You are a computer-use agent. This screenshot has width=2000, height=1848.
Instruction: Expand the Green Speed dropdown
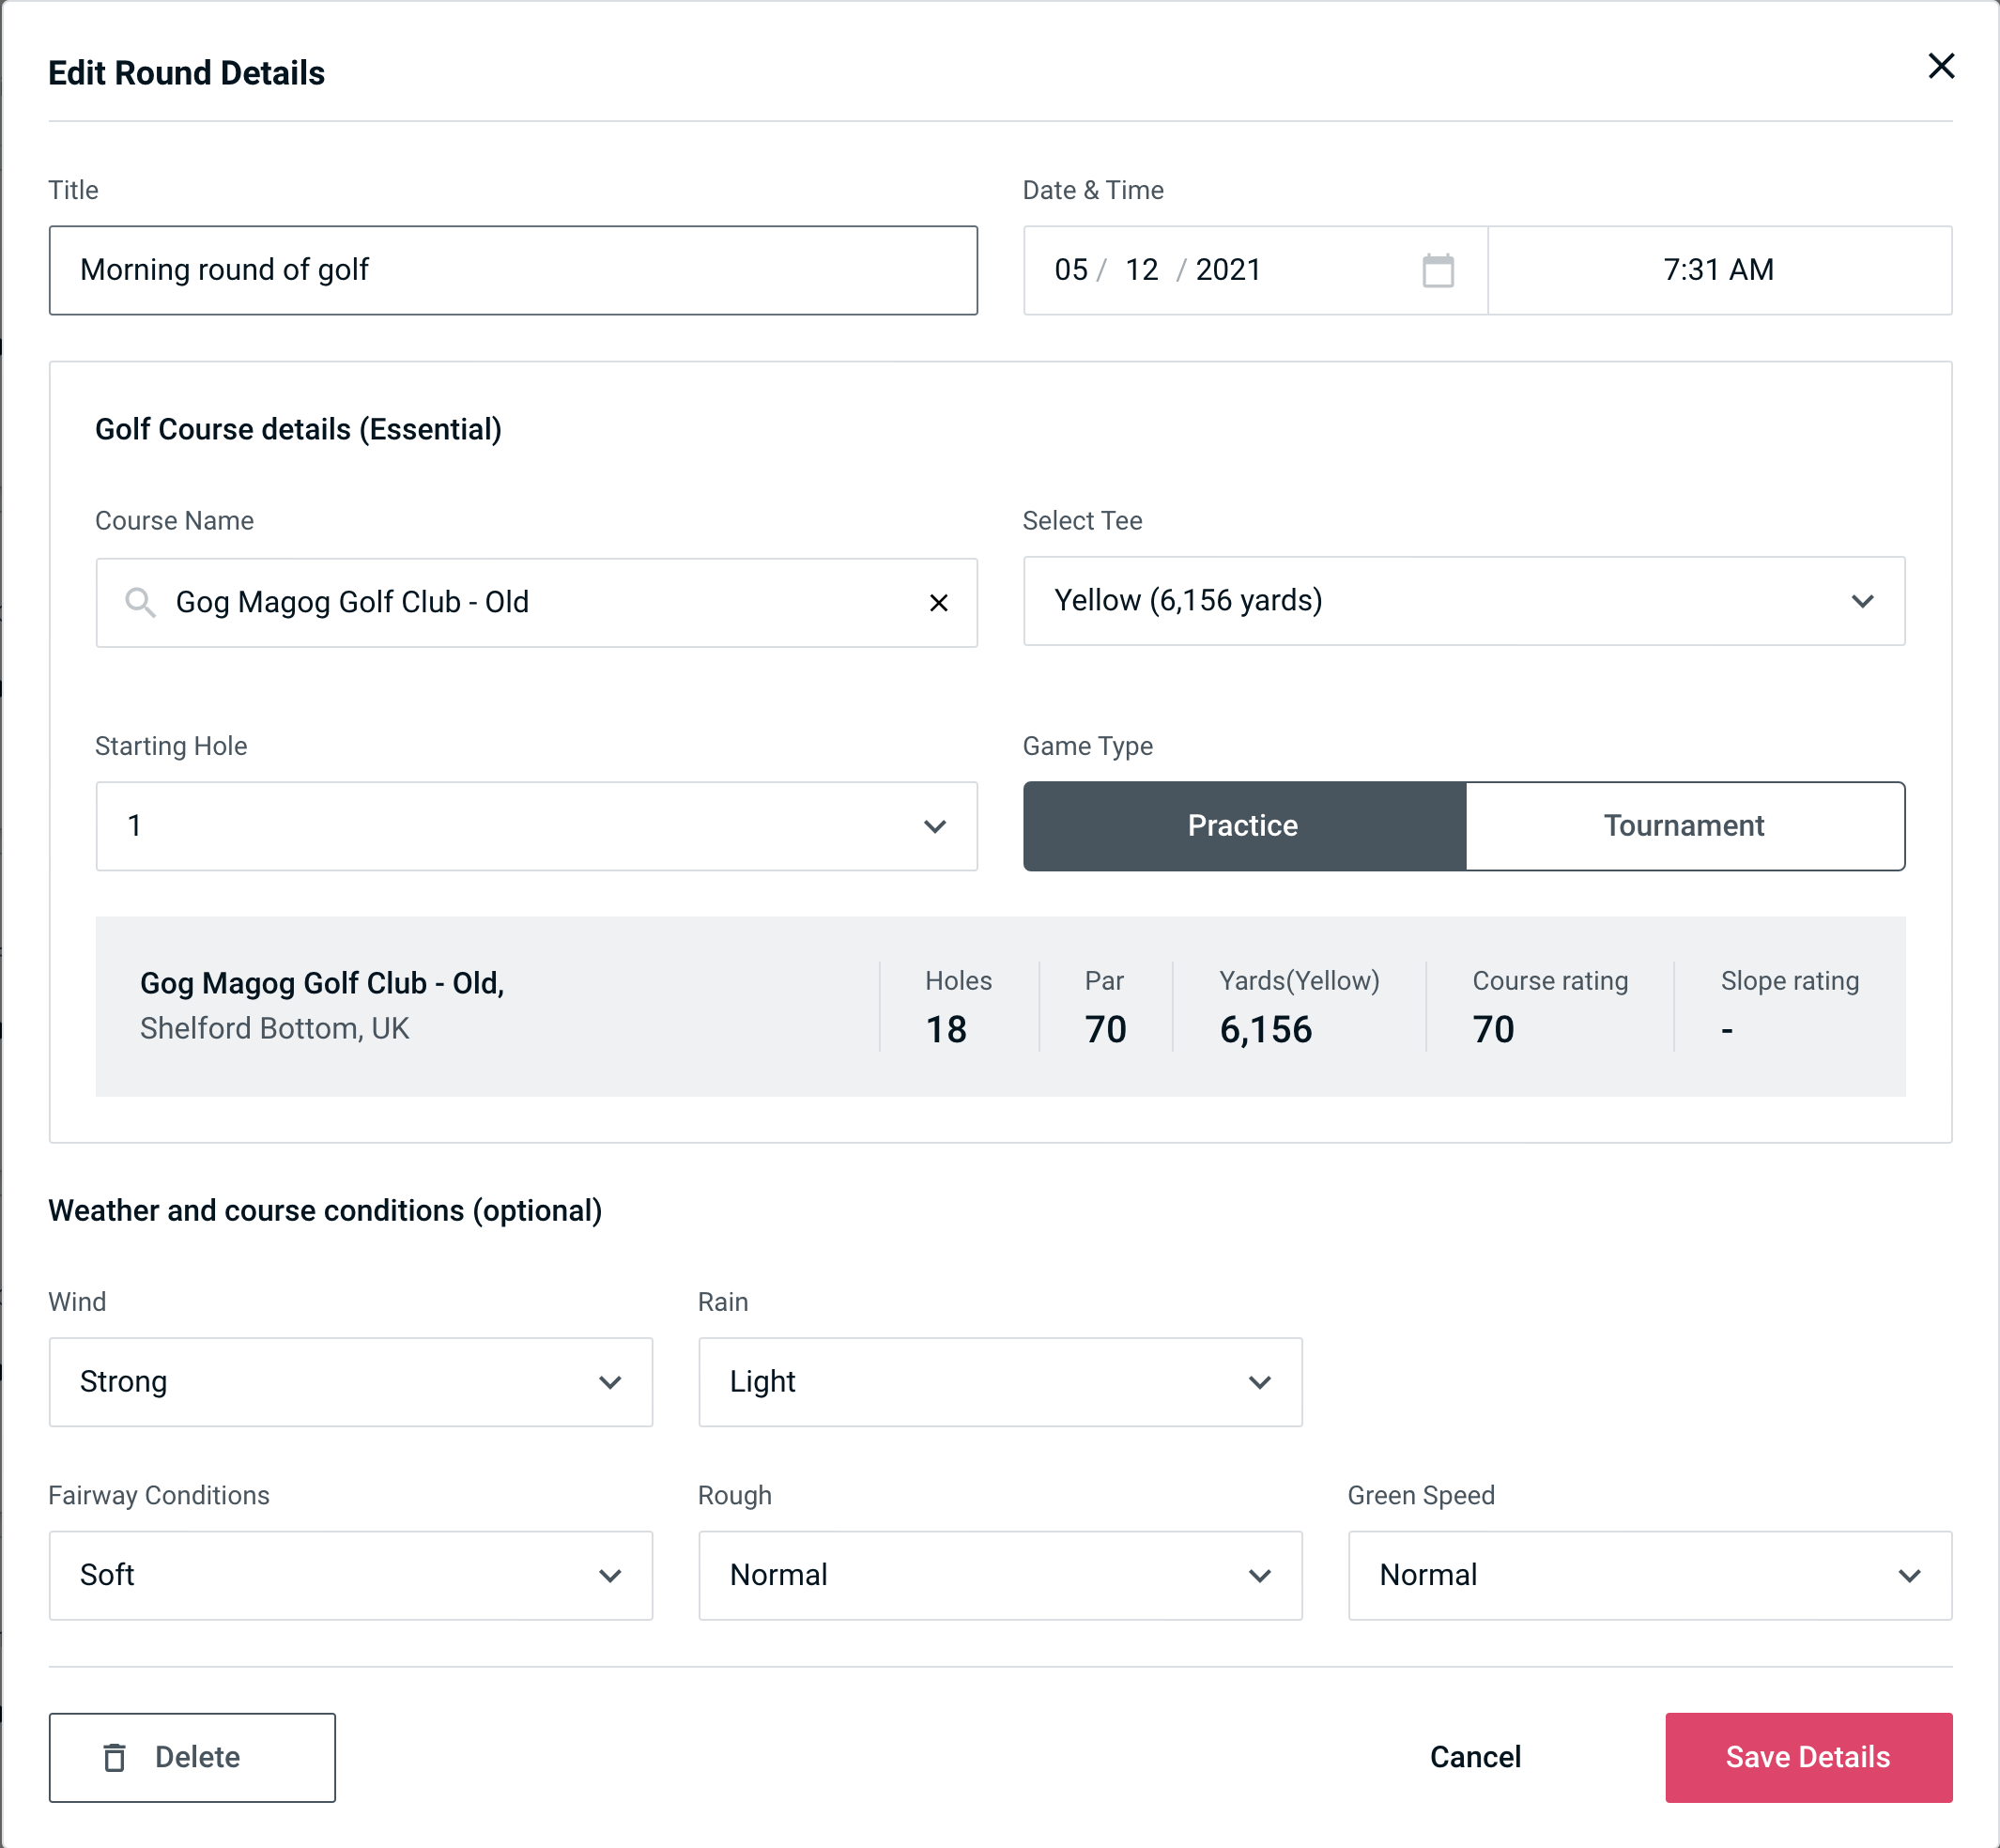pos(1648,1575)
